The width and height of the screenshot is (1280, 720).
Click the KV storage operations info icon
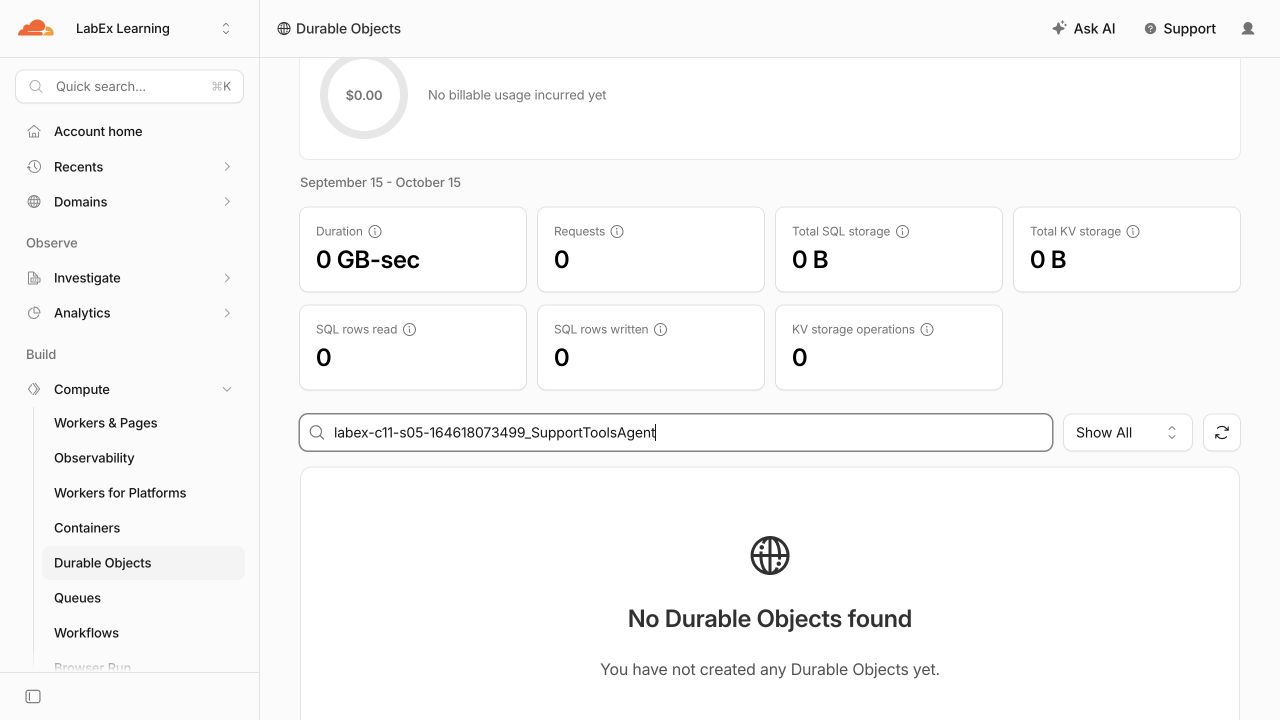(927, 329)
